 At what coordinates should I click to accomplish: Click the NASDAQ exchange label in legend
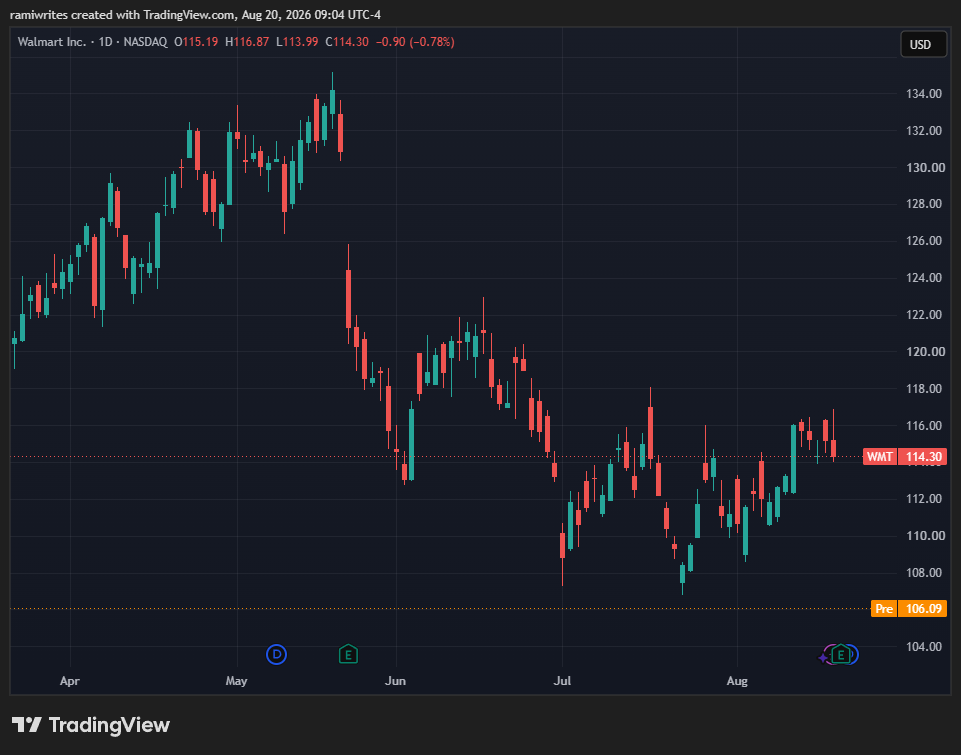[x=145, y=42]
